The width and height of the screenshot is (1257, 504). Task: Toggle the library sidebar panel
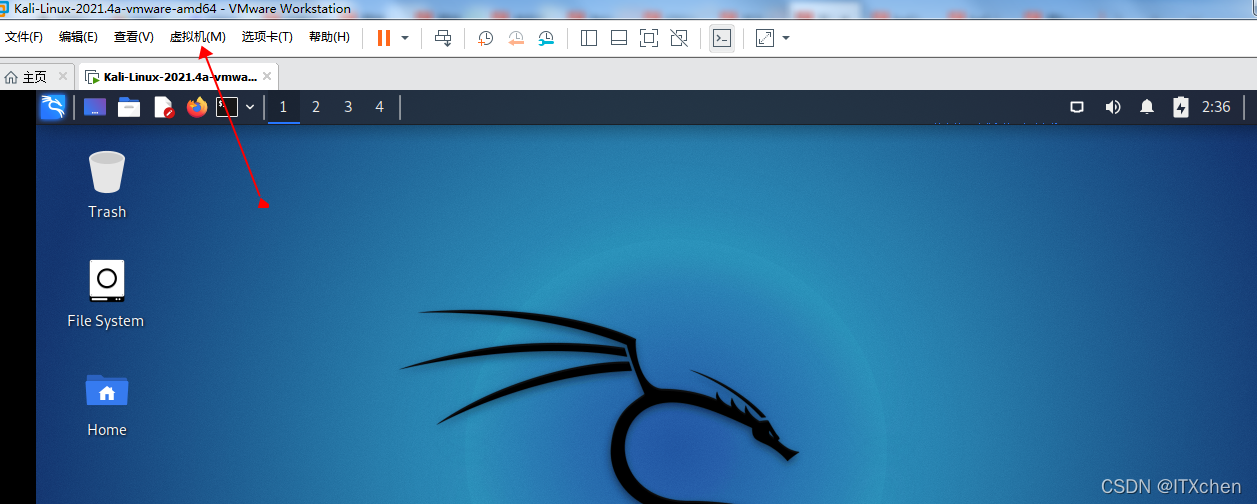[x=589, y=38]
